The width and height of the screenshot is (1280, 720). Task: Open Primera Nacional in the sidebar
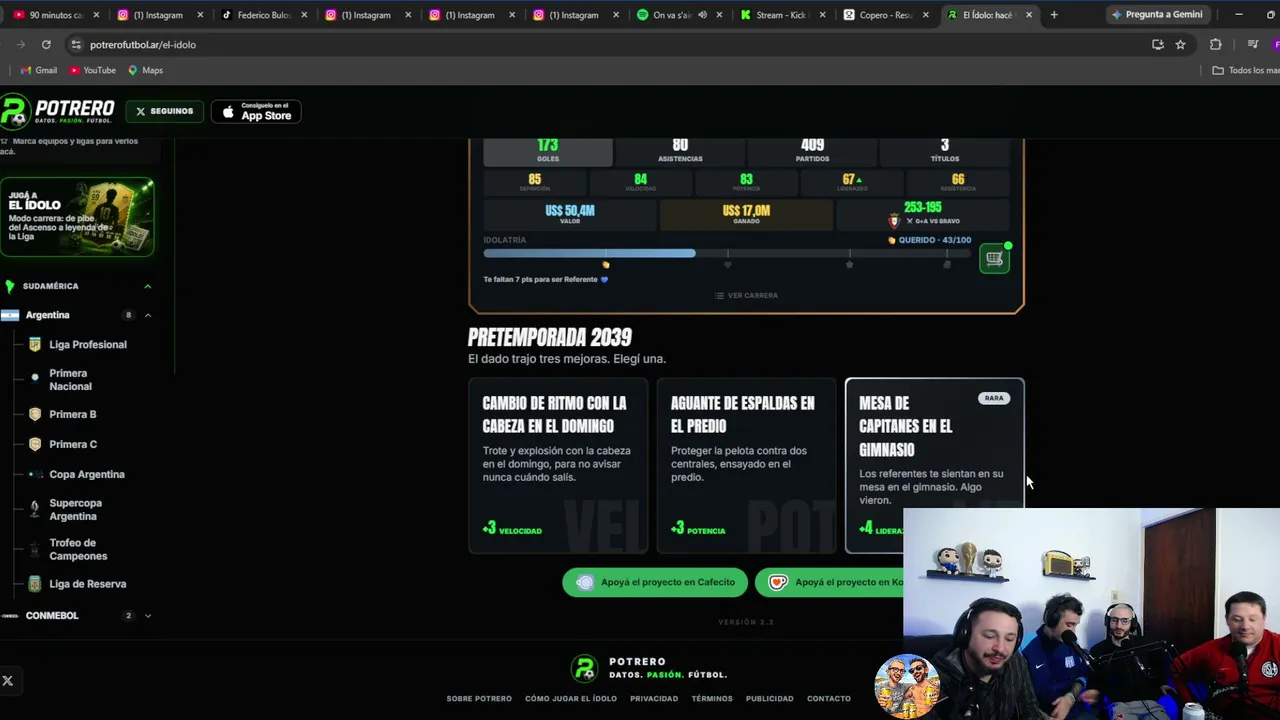point(70,380)
